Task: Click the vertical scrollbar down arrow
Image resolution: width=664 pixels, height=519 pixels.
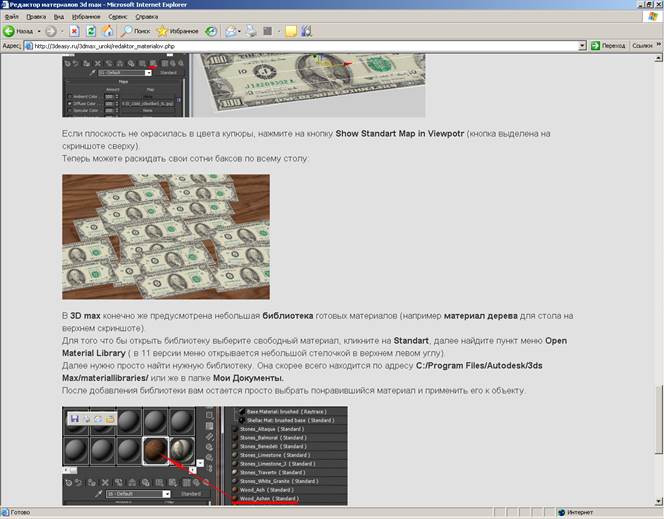Action: 658,502
